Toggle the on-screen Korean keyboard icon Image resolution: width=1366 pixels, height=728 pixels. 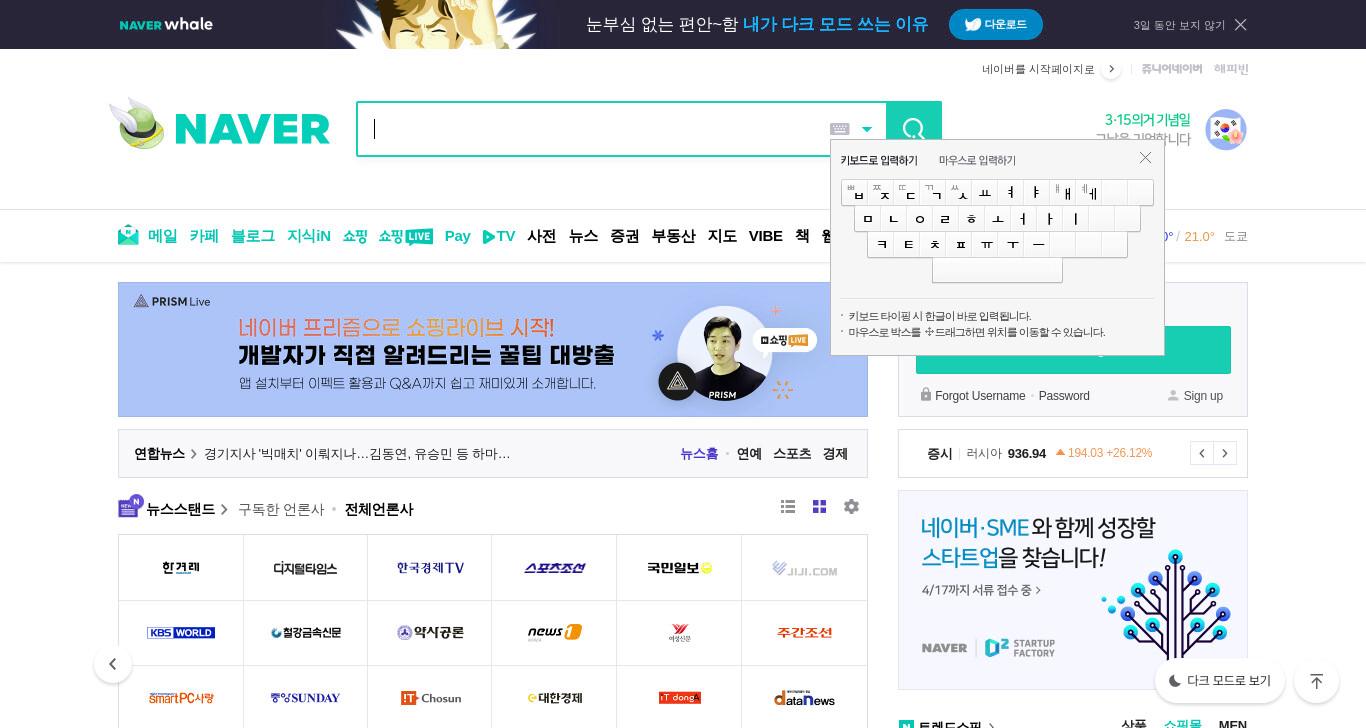pos(840,129)
